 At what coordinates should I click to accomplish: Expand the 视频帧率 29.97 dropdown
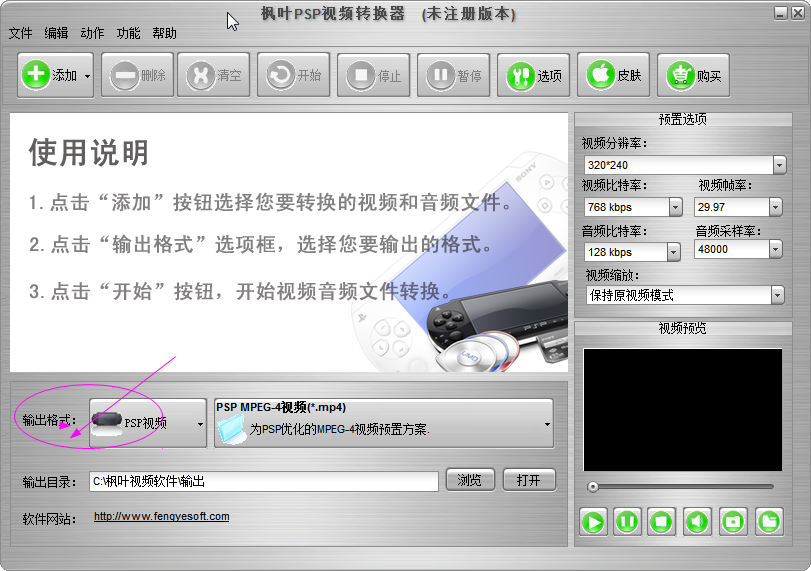(x=775, y=207)
